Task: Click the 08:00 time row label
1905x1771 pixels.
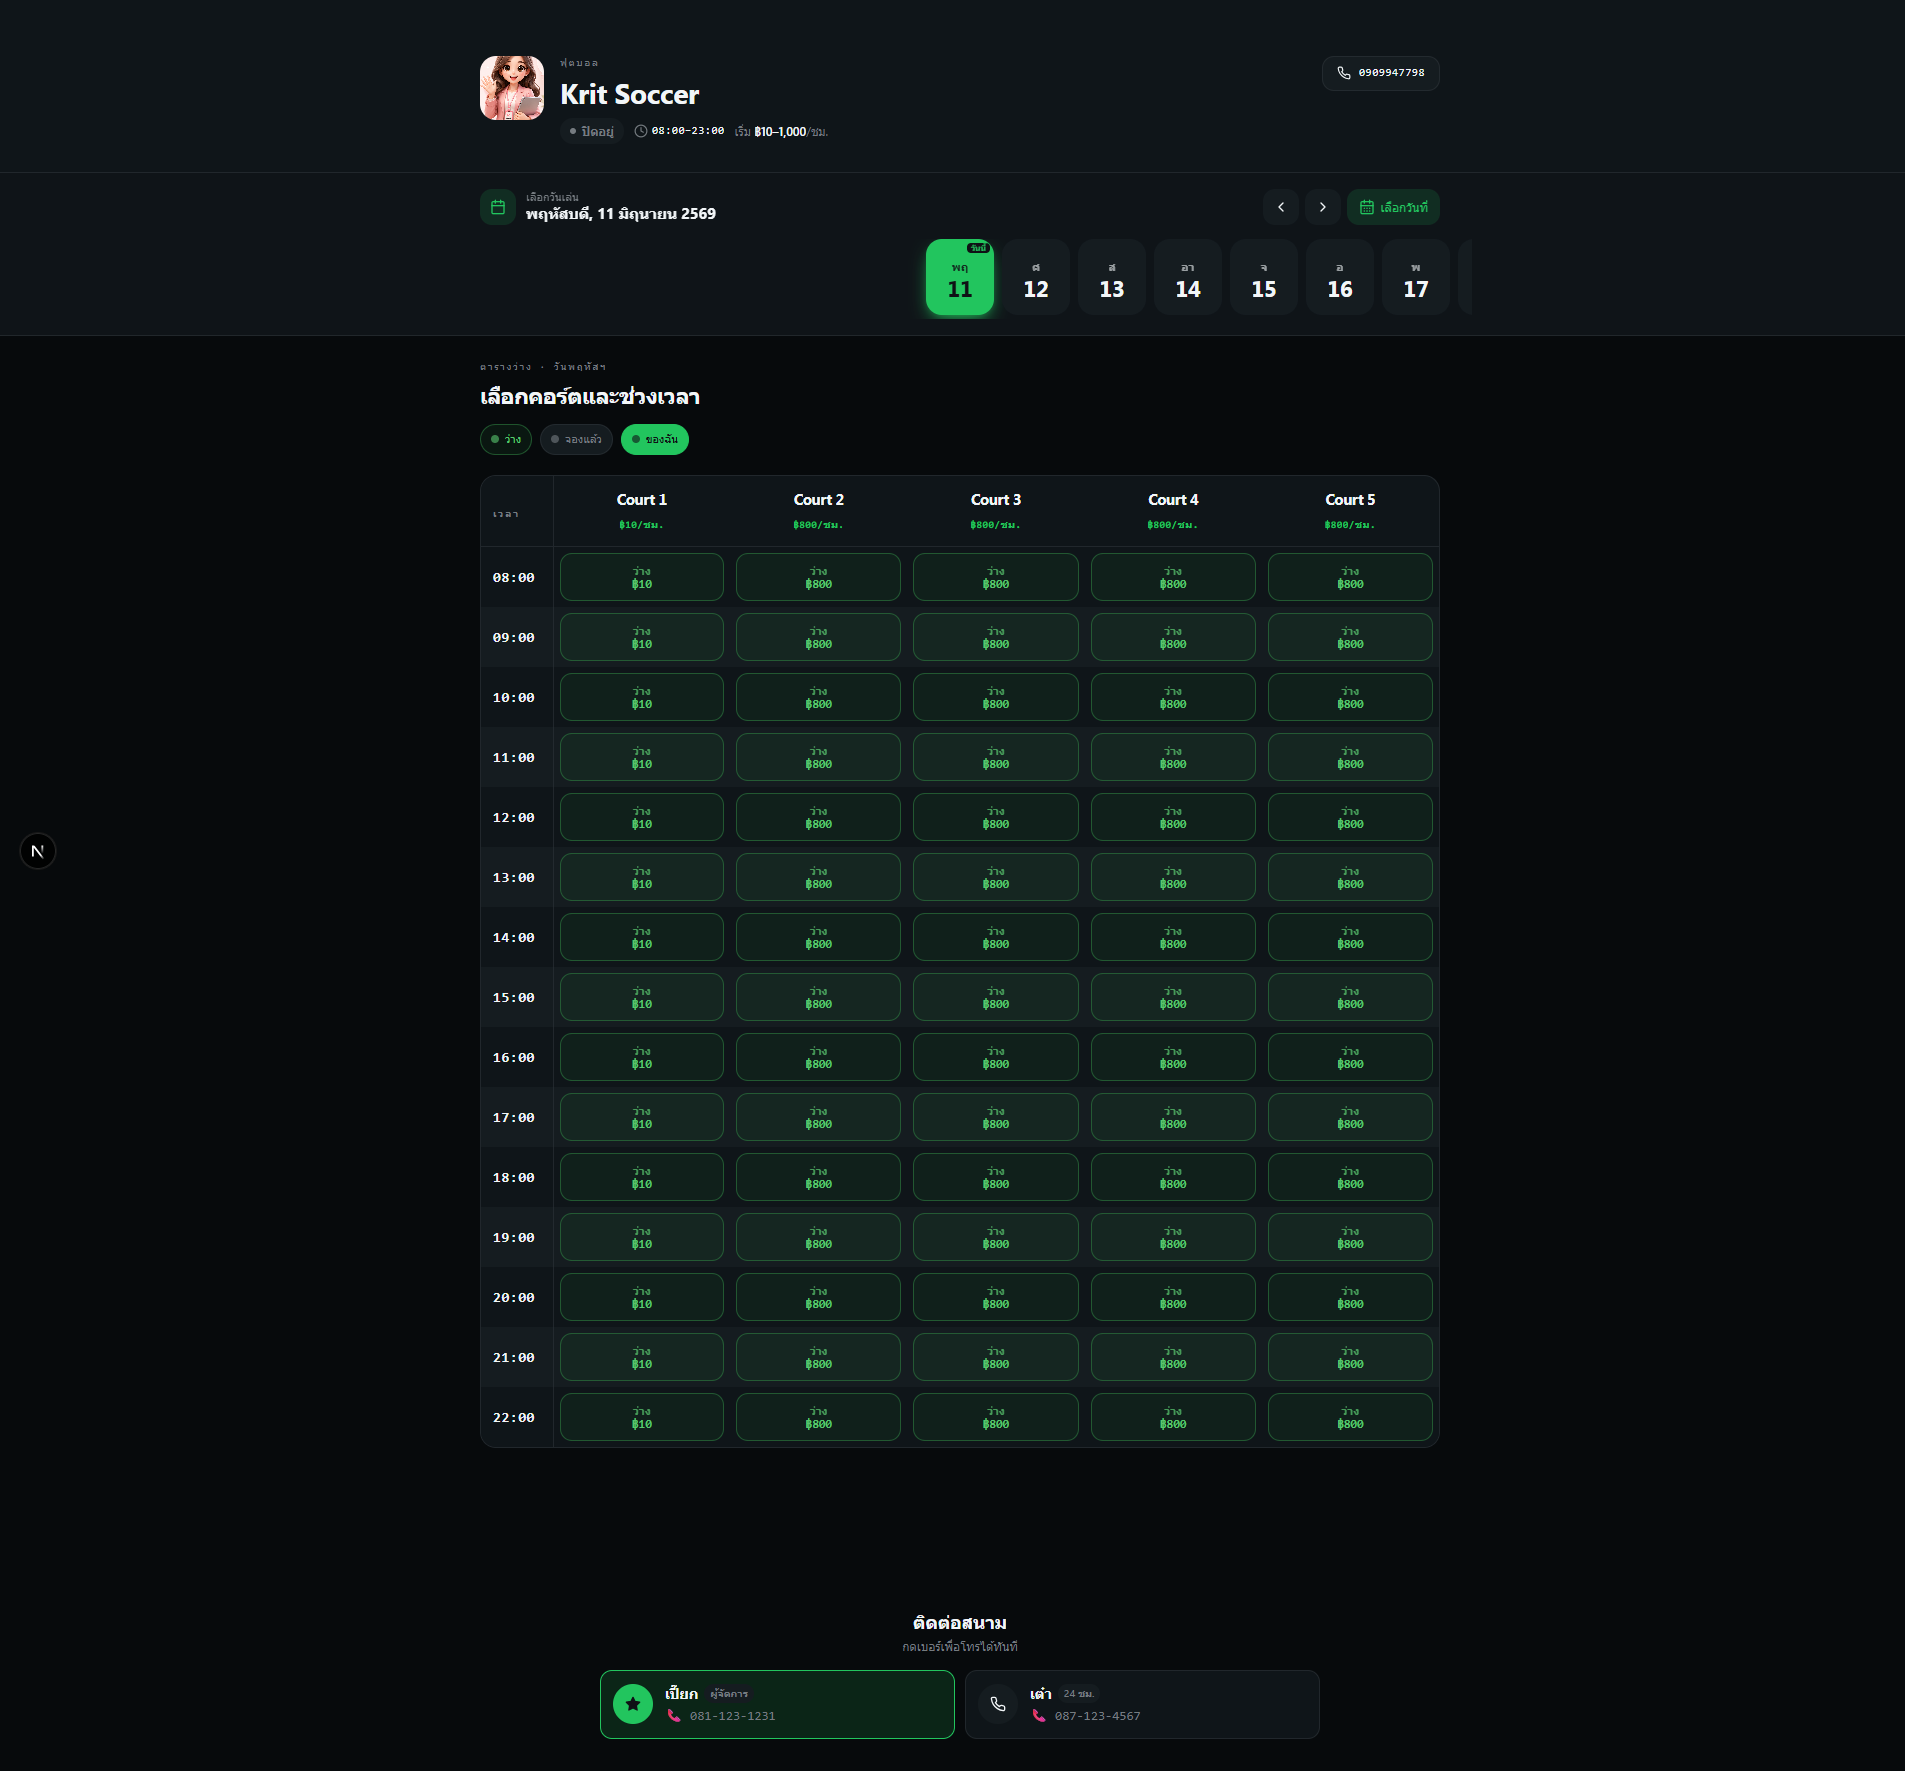Action: pos(514,577)
